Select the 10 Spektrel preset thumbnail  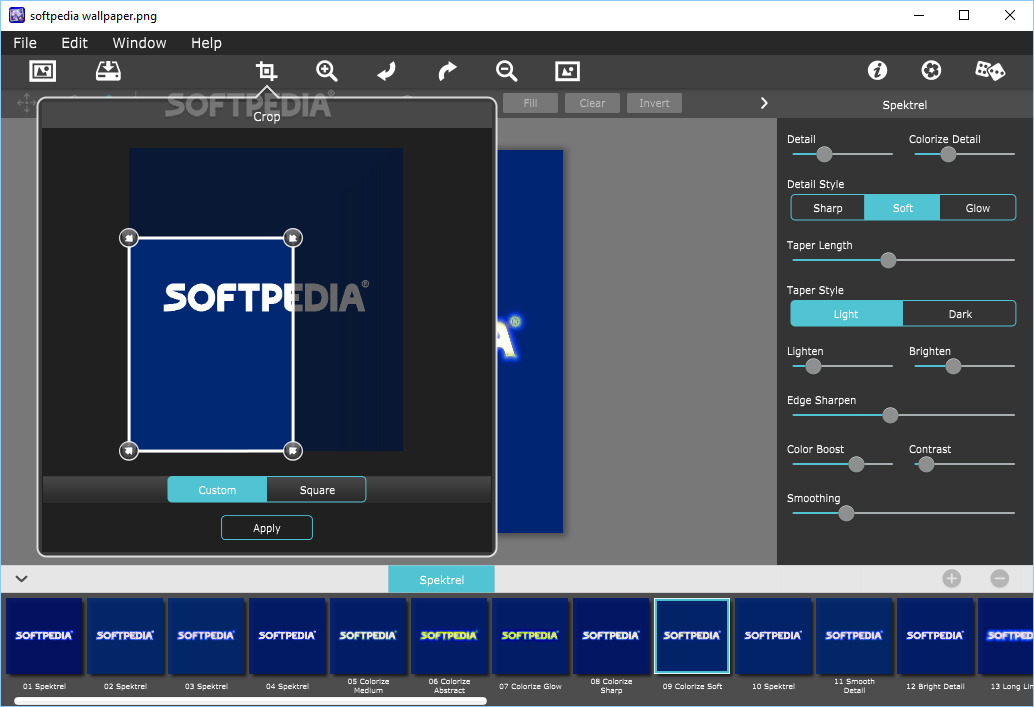click(x=773, y=636)
